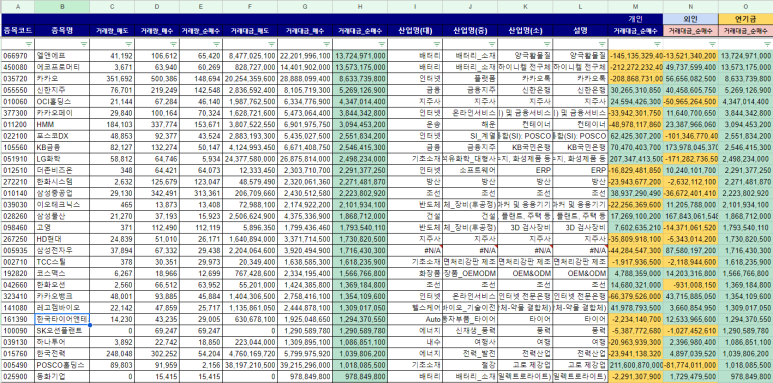Select column B header letter
This screenshot has width=773, height=383.
62,6
